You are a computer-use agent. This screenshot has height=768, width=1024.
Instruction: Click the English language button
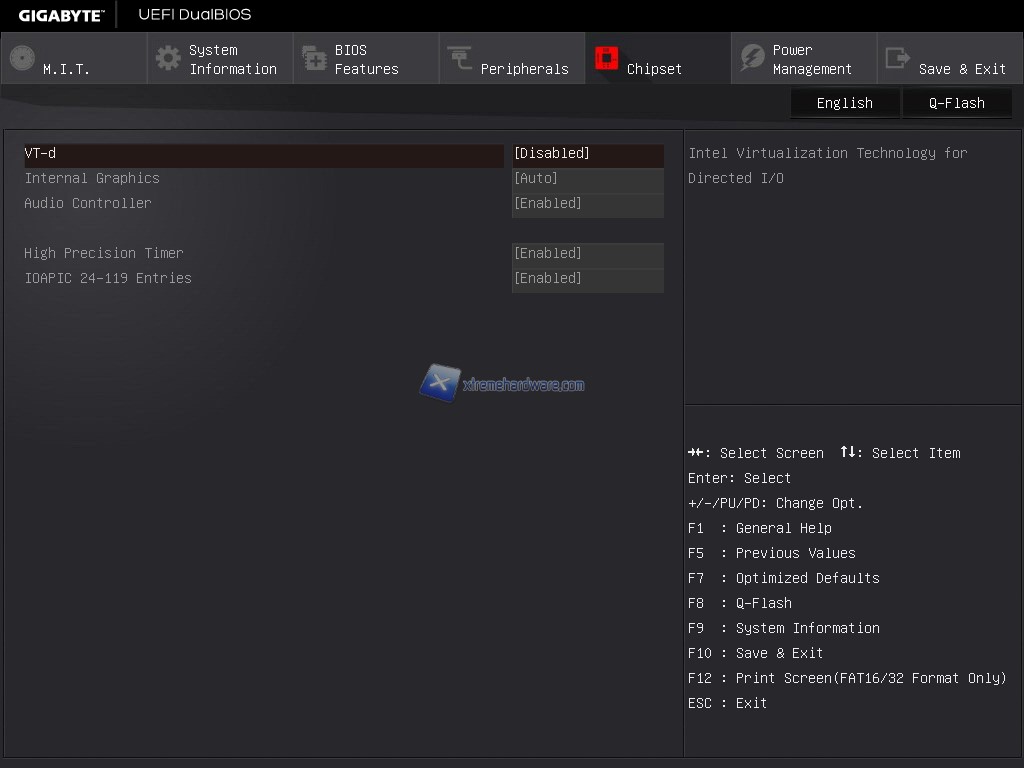point(844,103)
